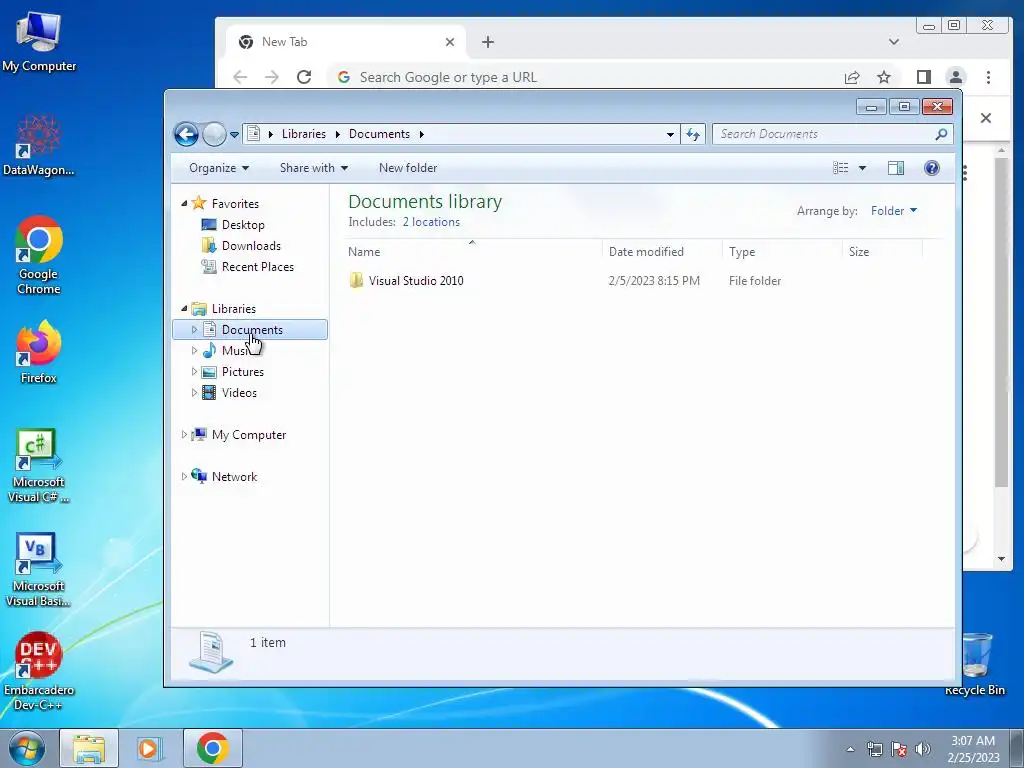The height and width of the screenshot is (768, 1024).
Task: Open the Chrome three-dot menu
Action: [988, 77]
